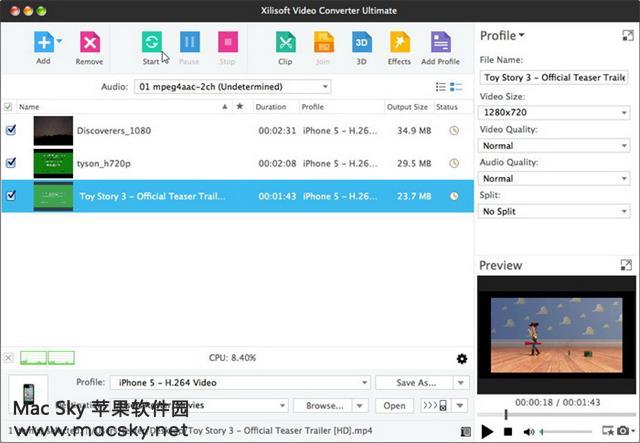Click the snapshot options arrow beside camera
The image size is (640, 443).
pos(633,430)
